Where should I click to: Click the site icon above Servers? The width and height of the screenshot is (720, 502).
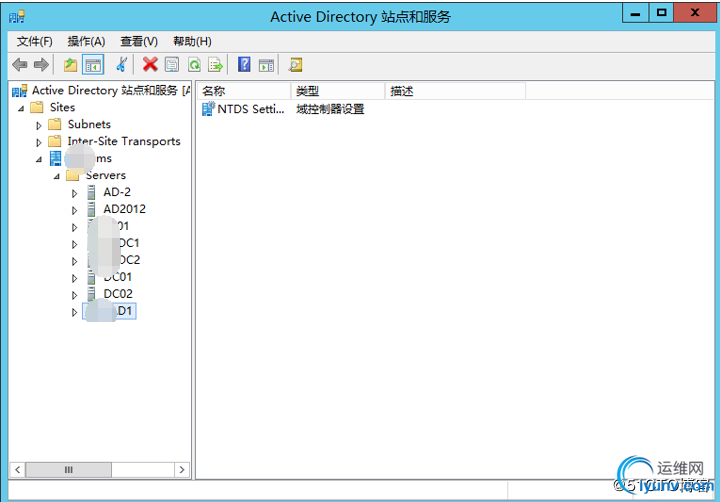pos(56,158)
